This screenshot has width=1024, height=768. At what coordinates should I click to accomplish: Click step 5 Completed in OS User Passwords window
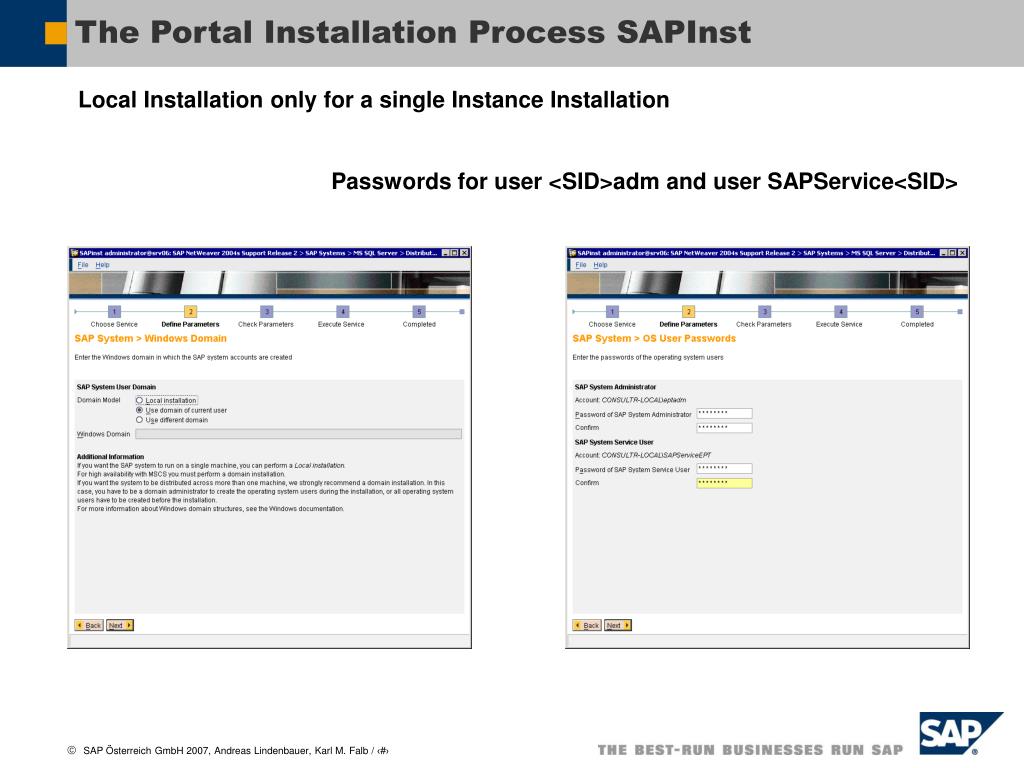click(x=917, y=312)
